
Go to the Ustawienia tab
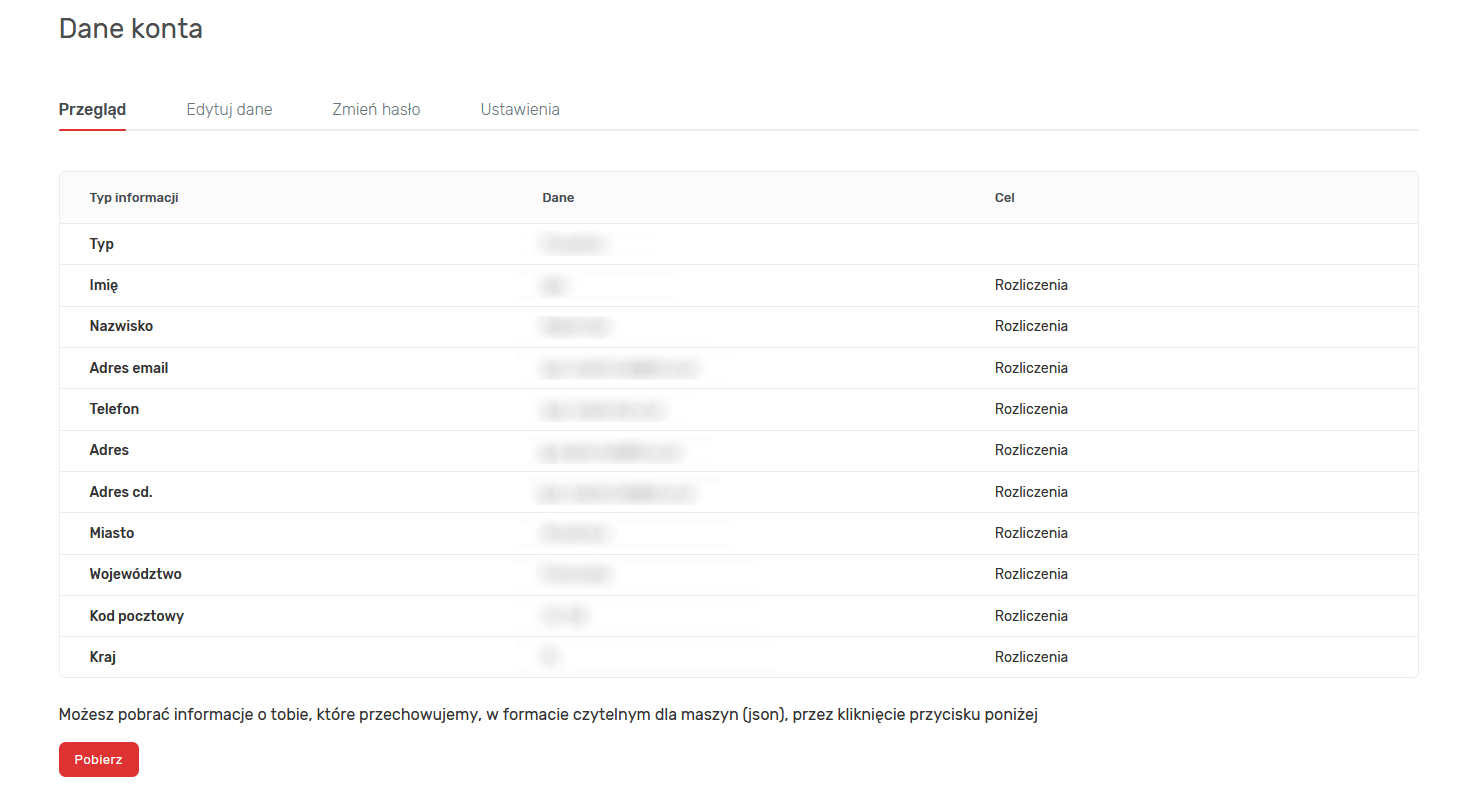click(x=520, y=109)
